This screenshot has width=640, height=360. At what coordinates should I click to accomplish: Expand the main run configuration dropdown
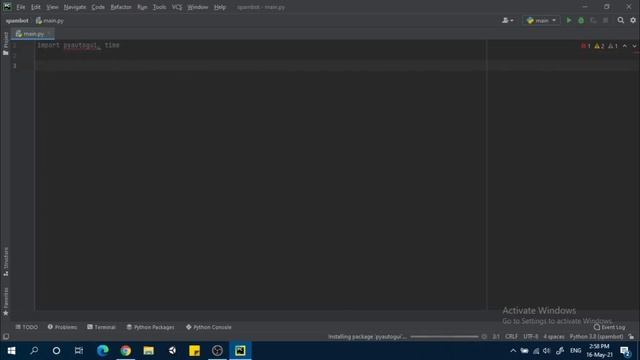541,20
